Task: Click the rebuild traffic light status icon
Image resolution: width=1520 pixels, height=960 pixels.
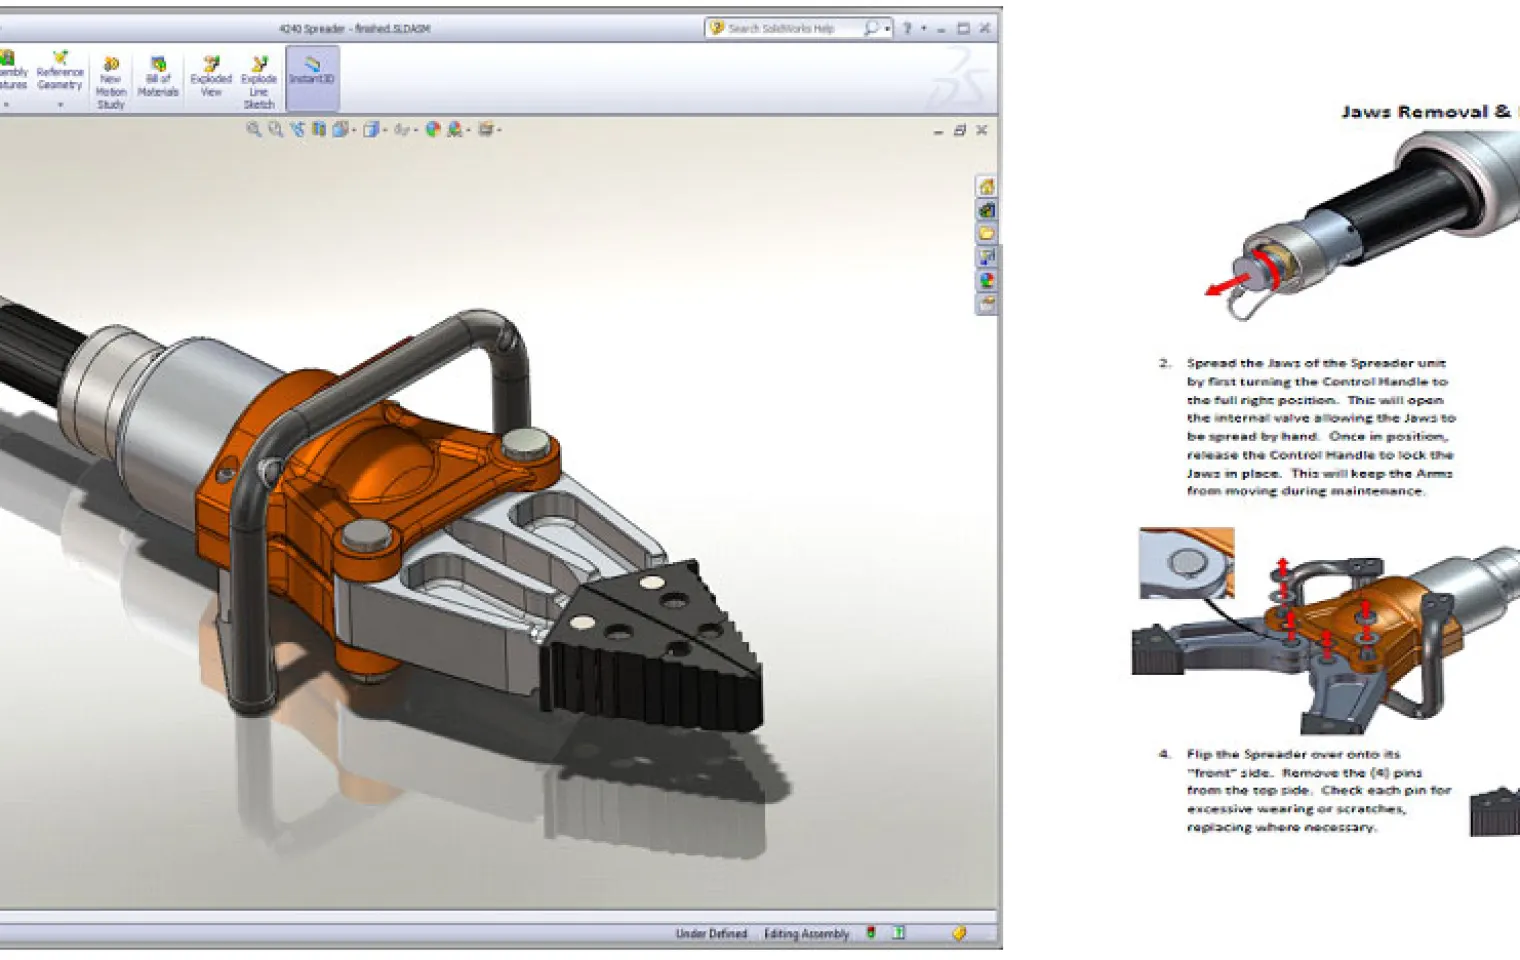Action: [871, 933]
